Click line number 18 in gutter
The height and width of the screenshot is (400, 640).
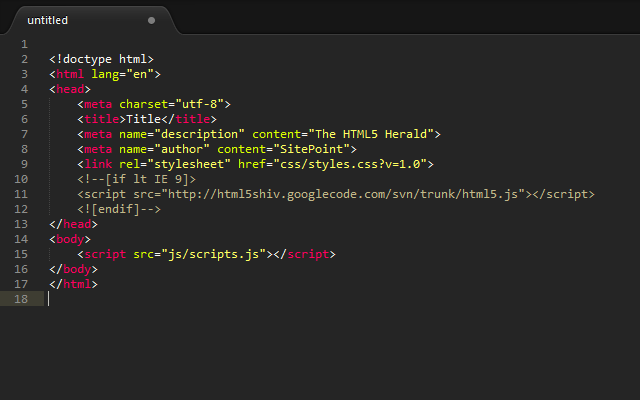coord(21,299)
